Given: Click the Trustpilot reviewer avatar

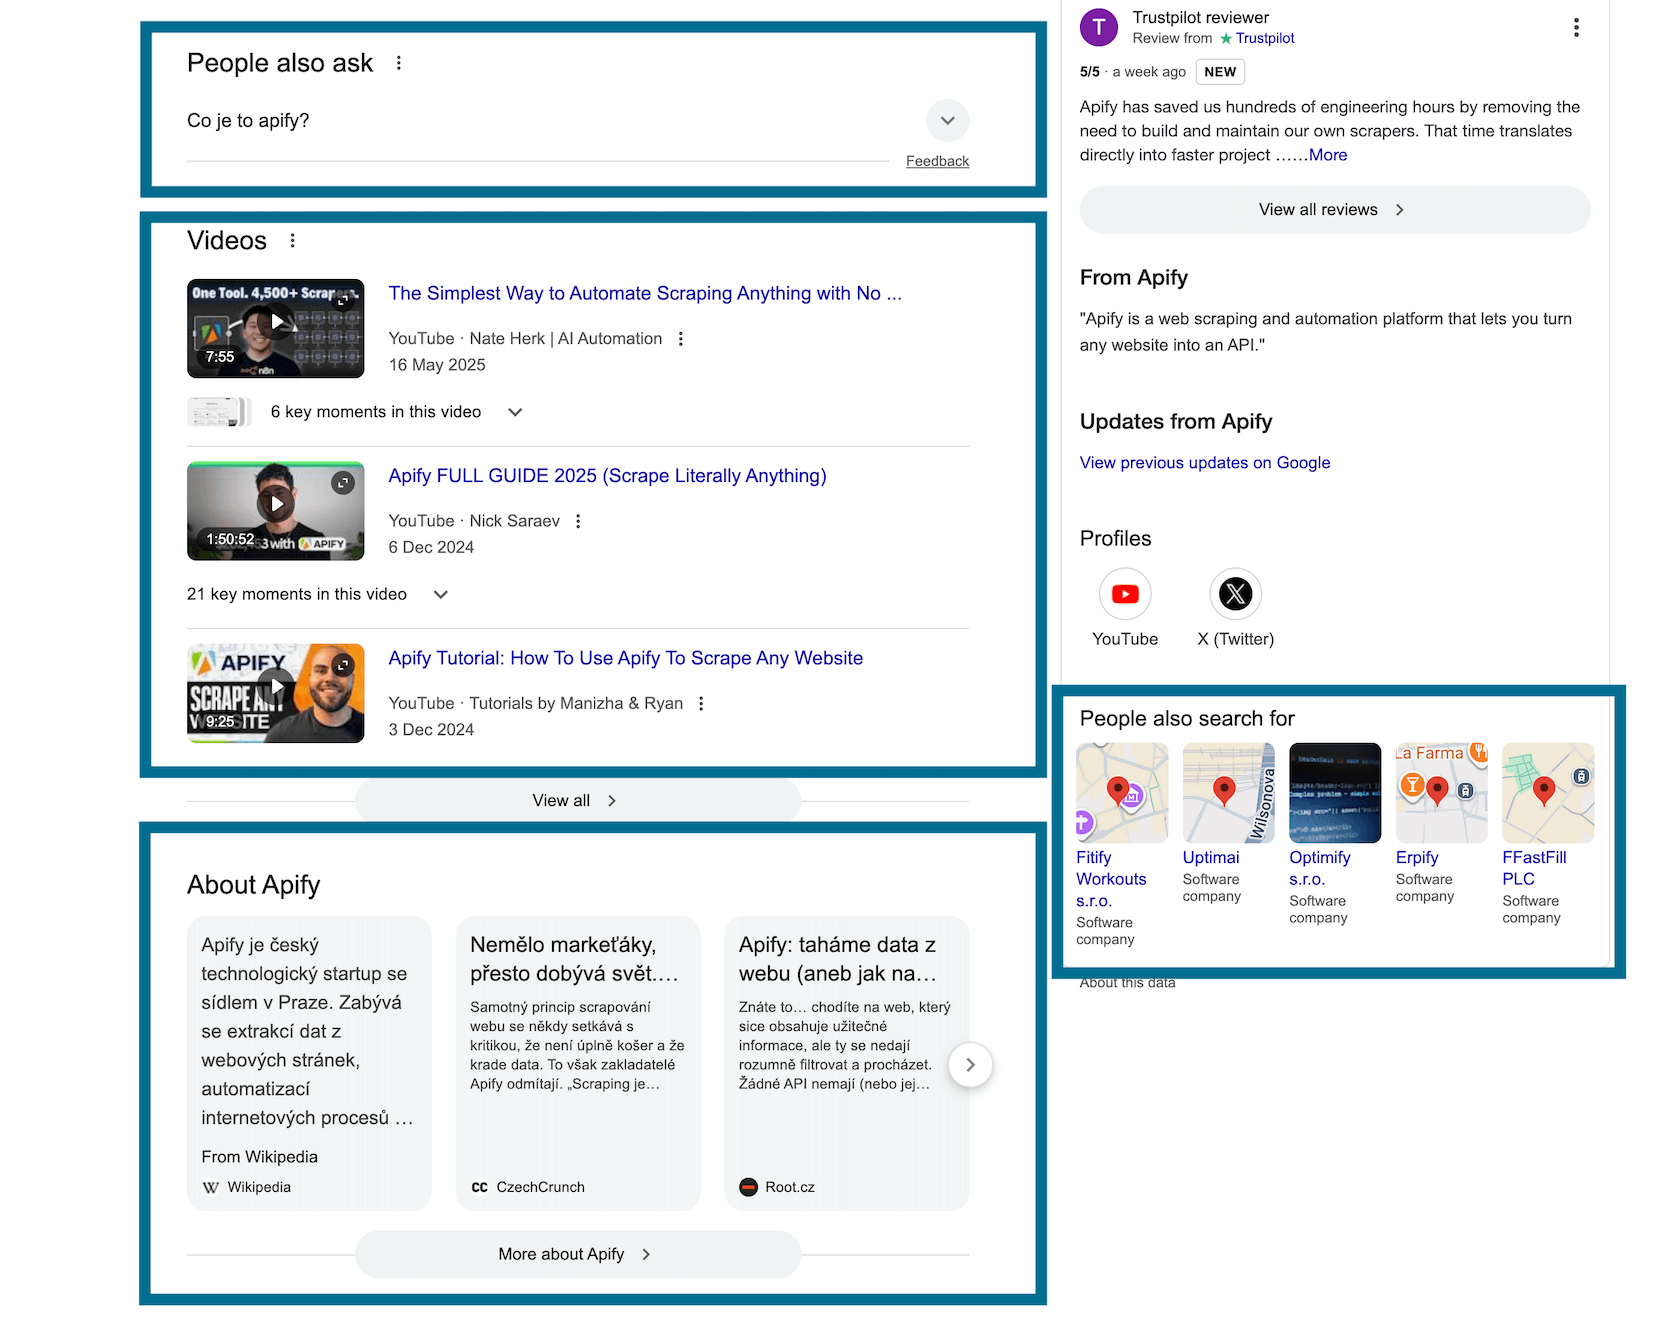Looking at the screenshot, I should tap(1099, 27).
